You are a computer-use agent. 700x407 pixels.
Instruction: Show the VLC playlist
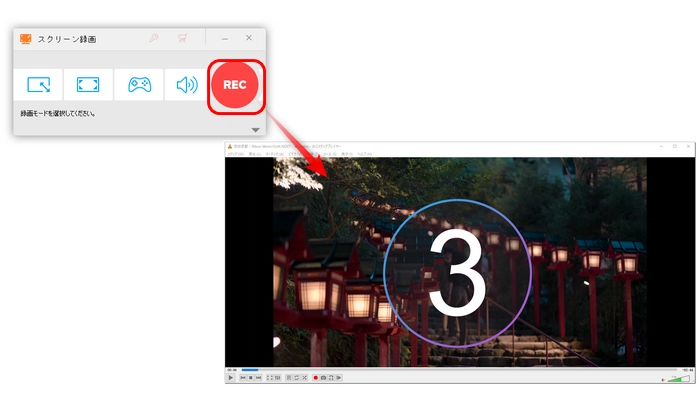click(x=289, y=378)
